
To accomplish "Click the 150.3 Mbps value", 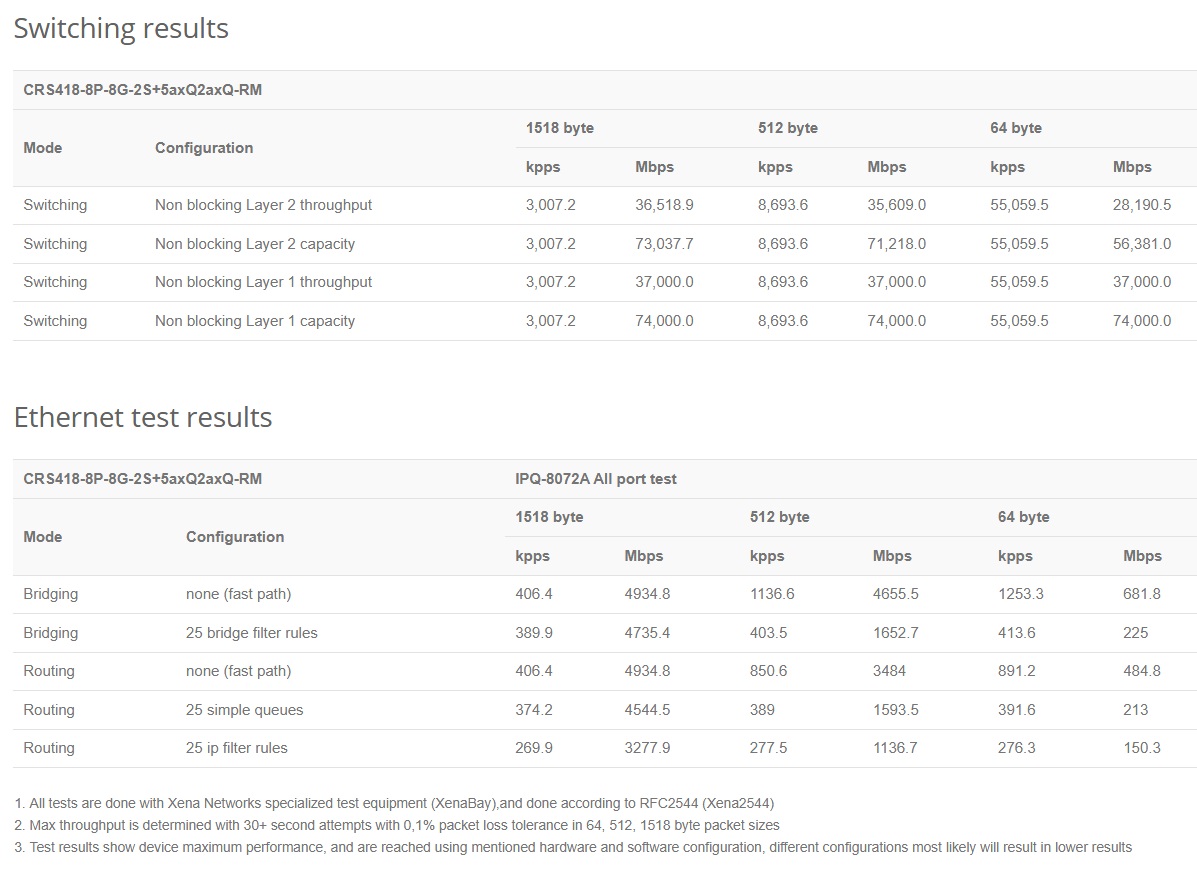I will [1142, 748].
